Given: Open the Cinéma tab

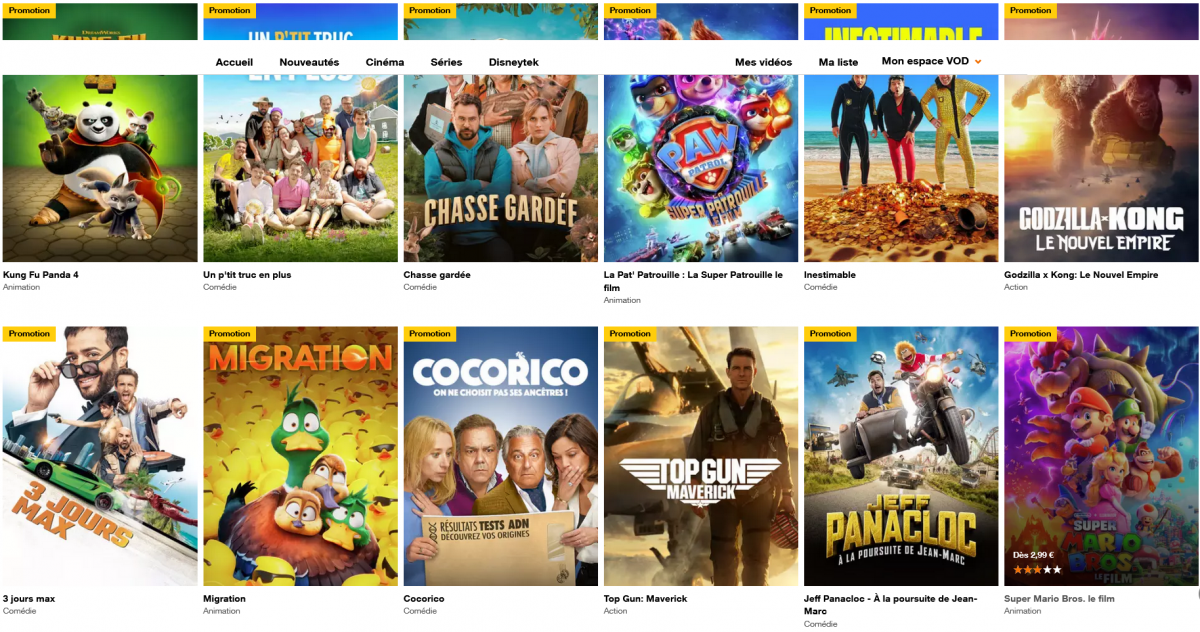Looking at the screenshot, I should tap(385, 62).
